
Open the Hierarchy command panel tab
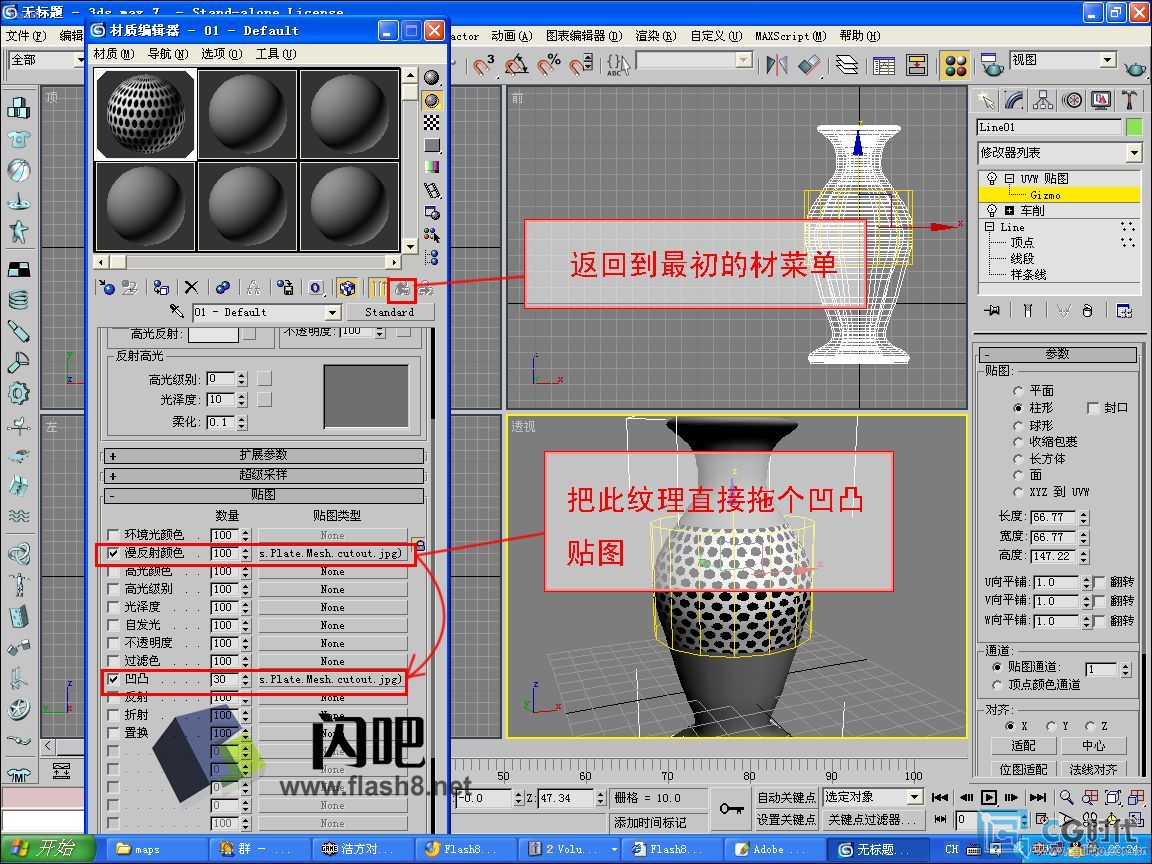point(1043,100)
